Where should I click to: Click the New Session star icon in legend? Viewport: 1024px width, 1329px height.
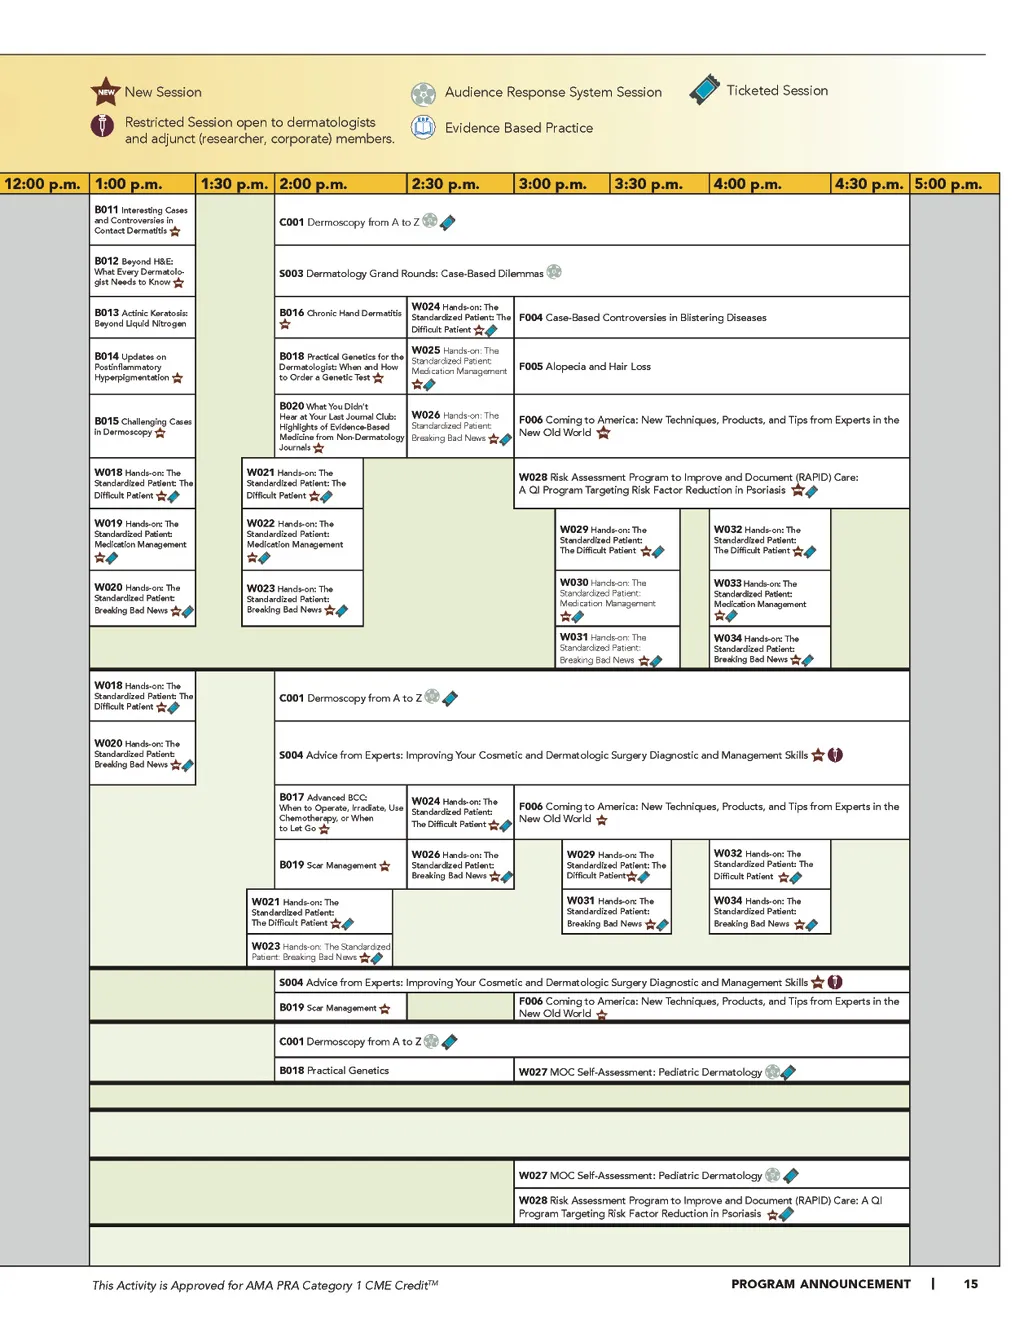[105, 92]
